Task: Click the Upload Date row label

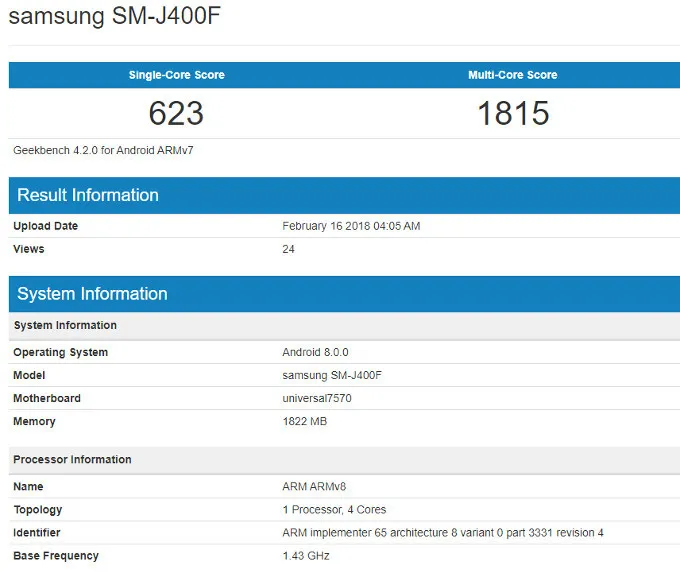Action: [x=46, y=226]
